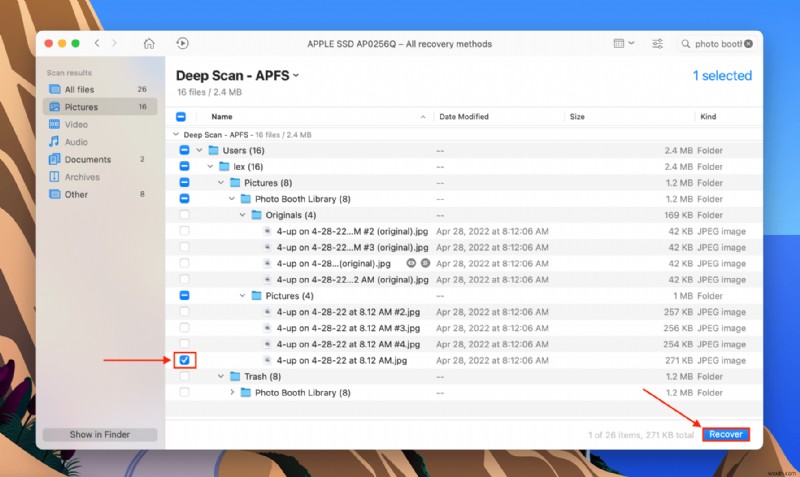The image size is (800, 477).
Task: Click the resume scan play icon
Action: (182, 43)
